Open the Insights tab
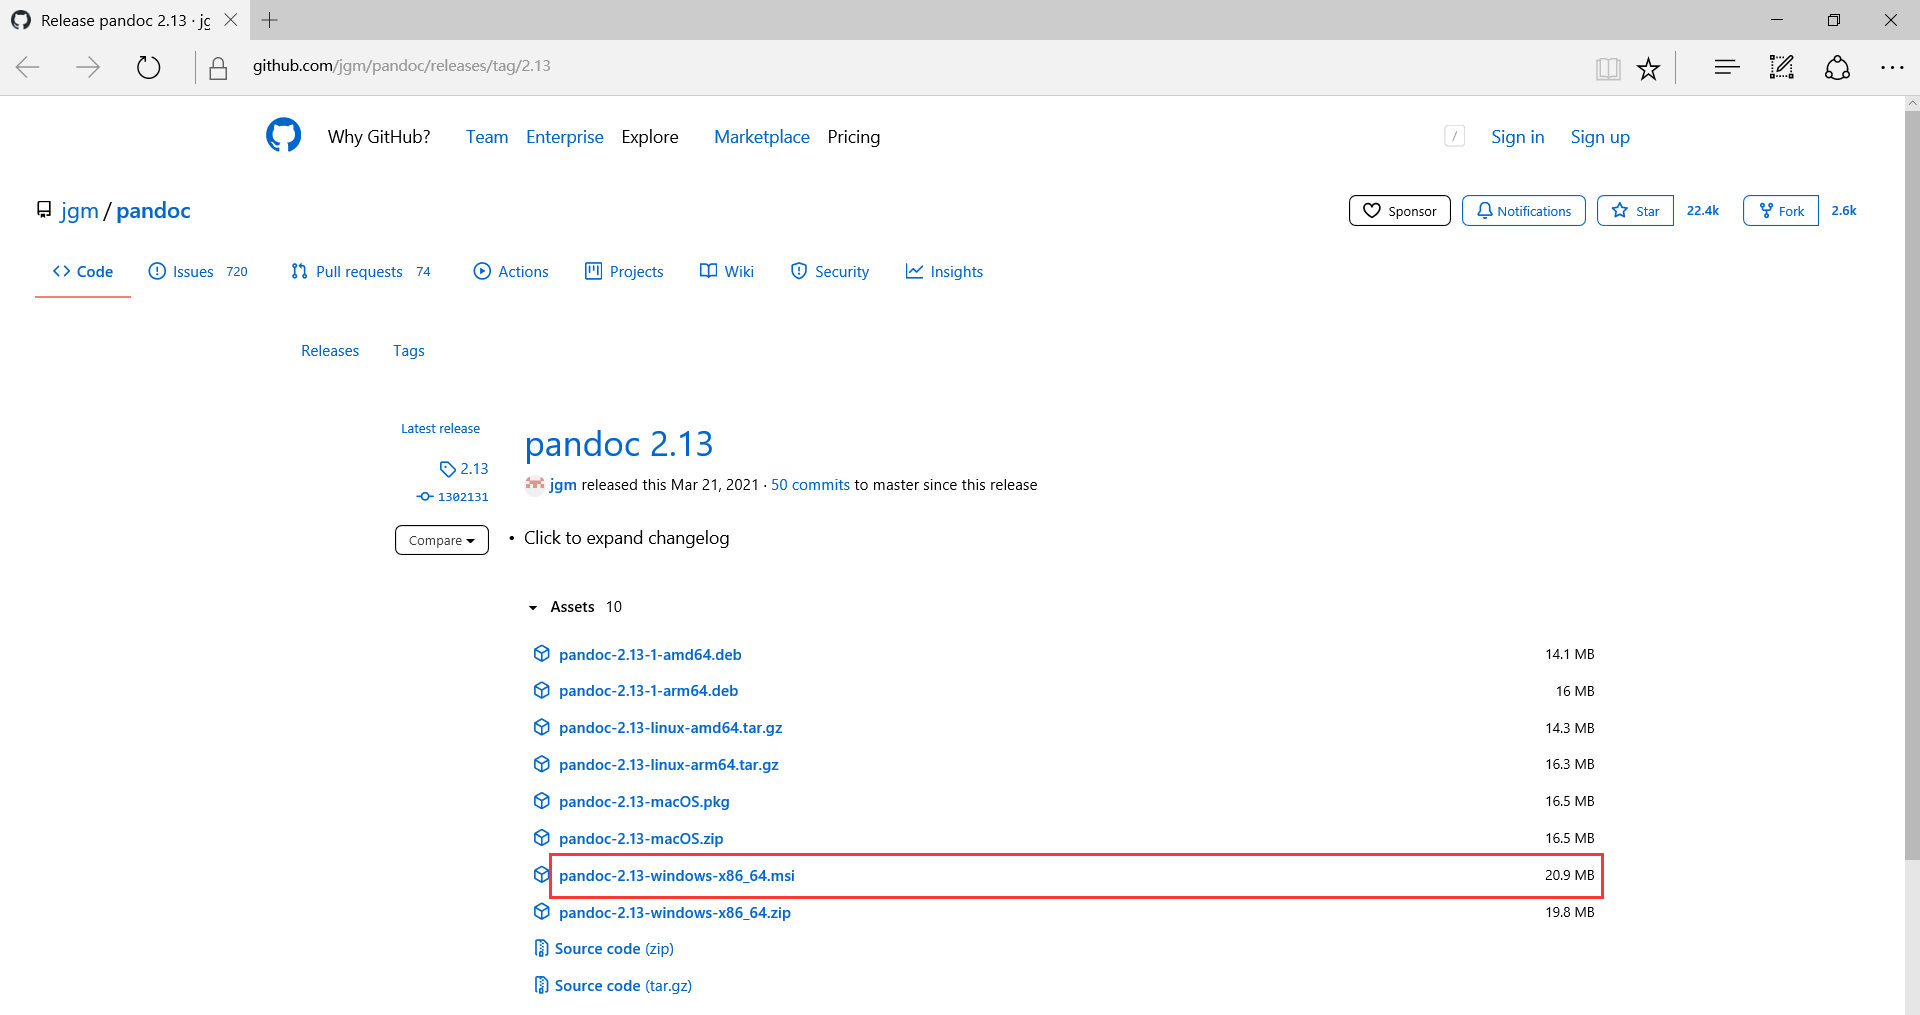This screenshot has height=1015, width=1920. (x=944, y=272)
